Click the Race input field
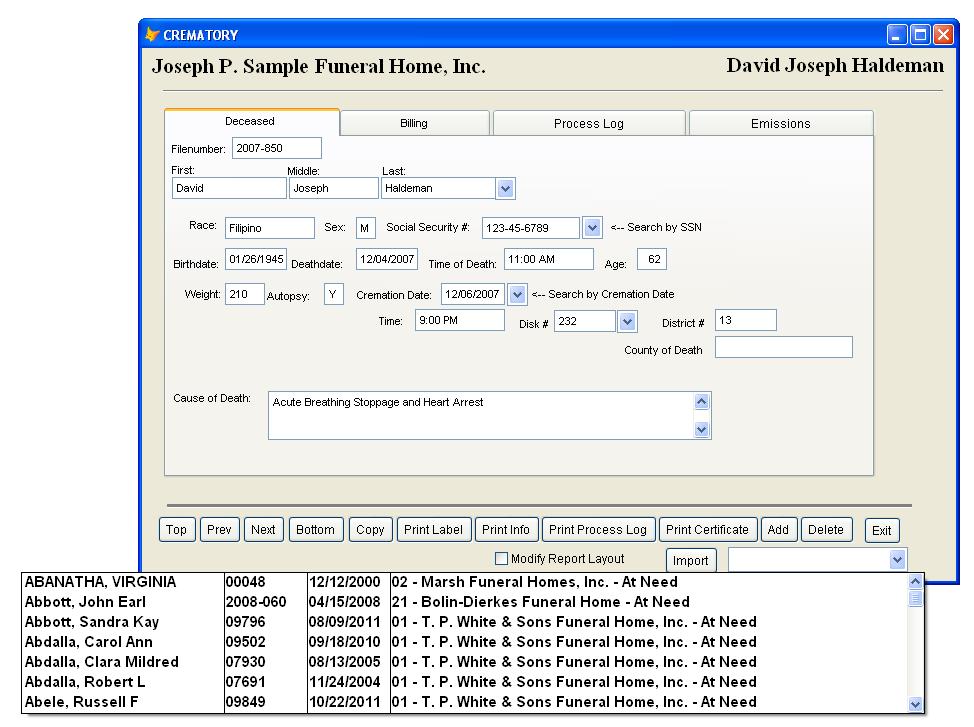This screenshot has width=974, height=727. (270, 228)
